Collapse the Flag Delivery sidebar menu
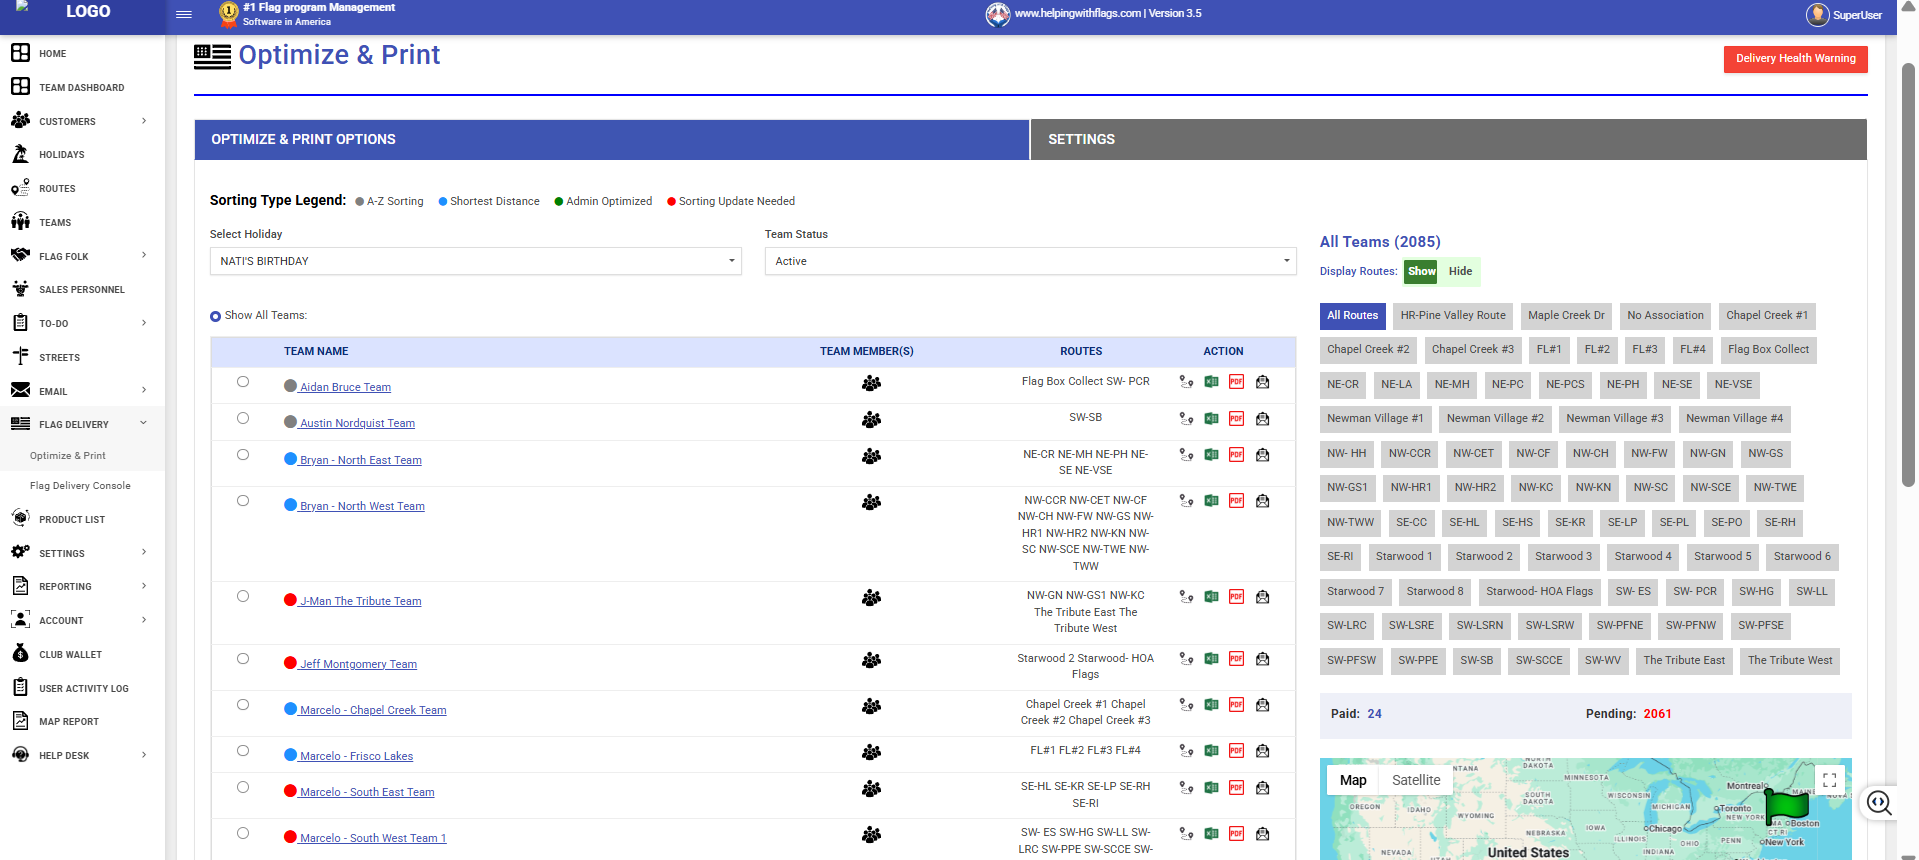The image size is (1919, 860). click(x=82, y=424)
